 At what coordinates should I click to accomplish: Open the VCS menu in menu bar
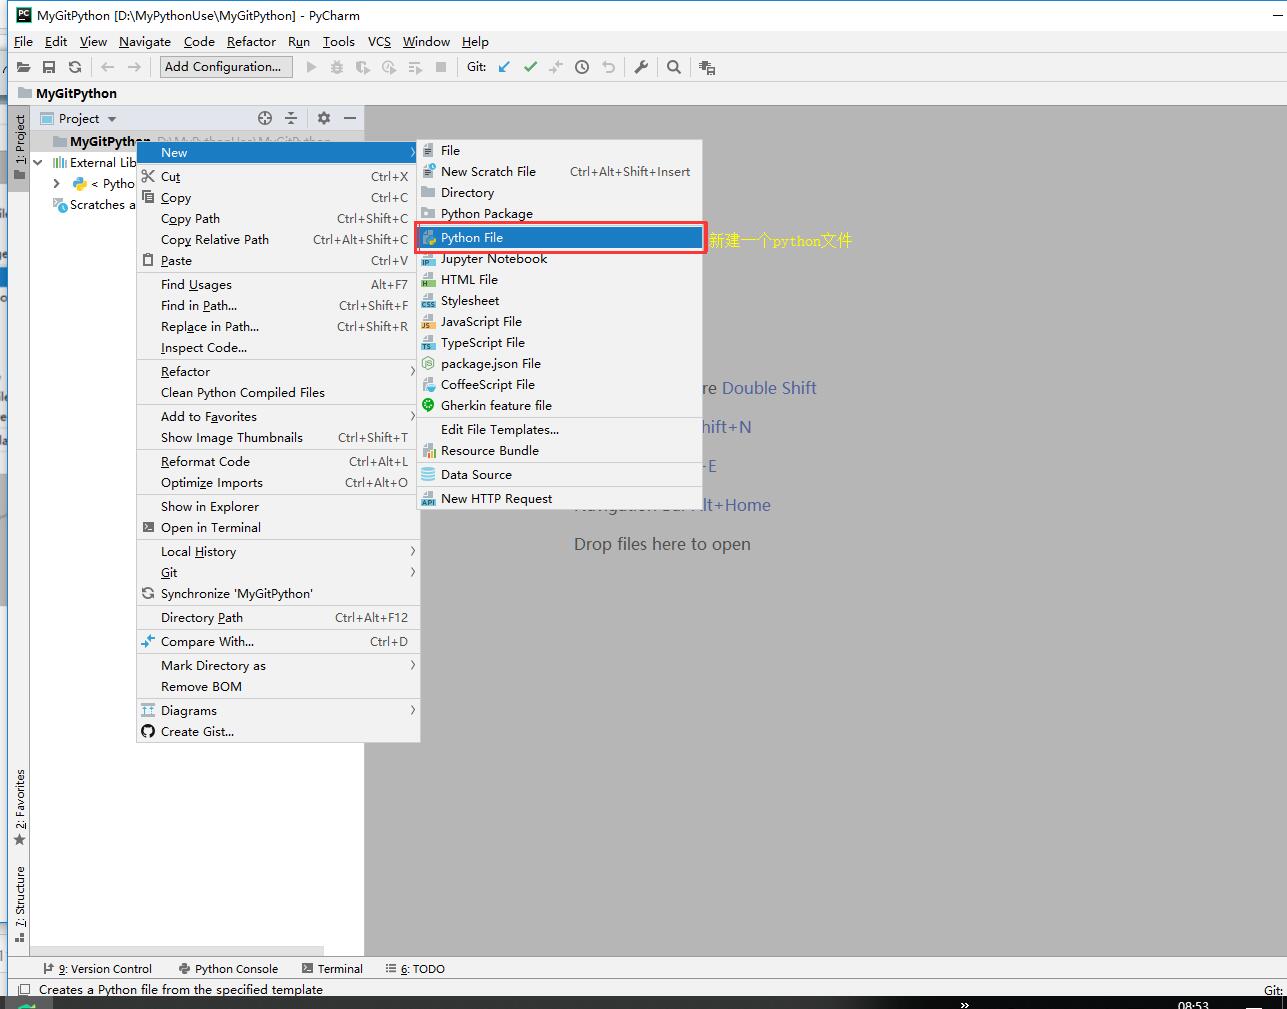(x=379, y=41)
